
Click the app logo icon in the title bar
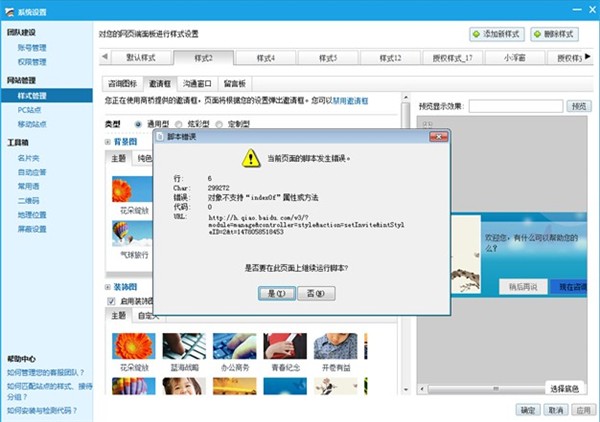tap(10, 12)
